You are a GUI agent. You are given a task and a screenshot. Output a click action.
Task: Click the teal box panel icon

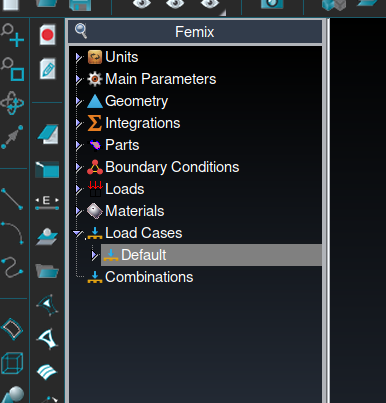pos(47,169)
